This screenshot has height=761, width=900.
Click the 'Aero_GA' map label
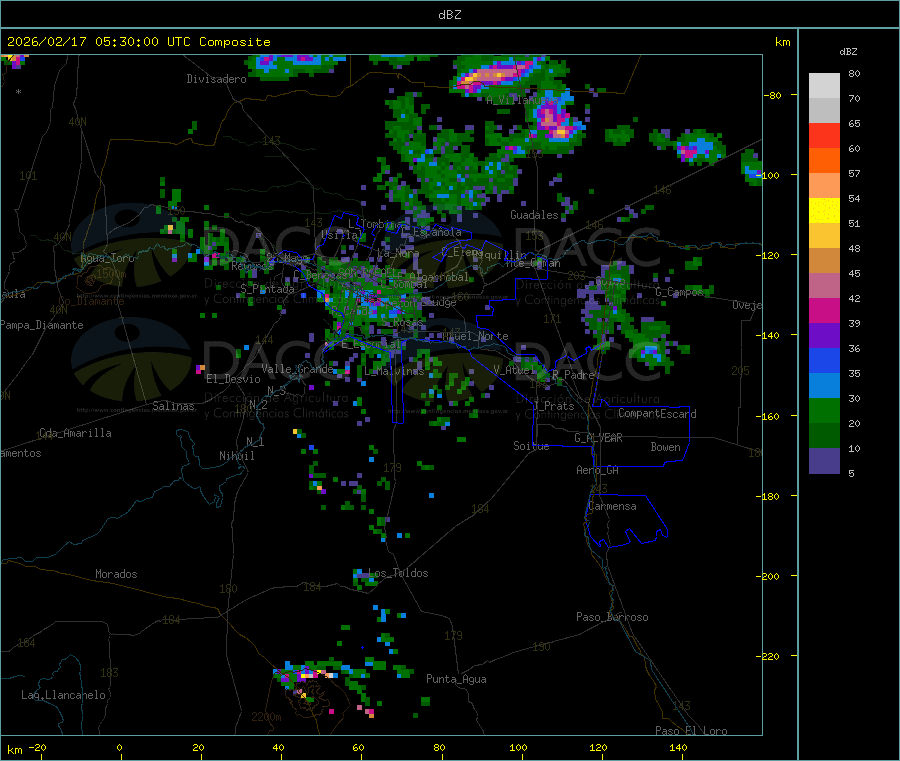(598, 471)
